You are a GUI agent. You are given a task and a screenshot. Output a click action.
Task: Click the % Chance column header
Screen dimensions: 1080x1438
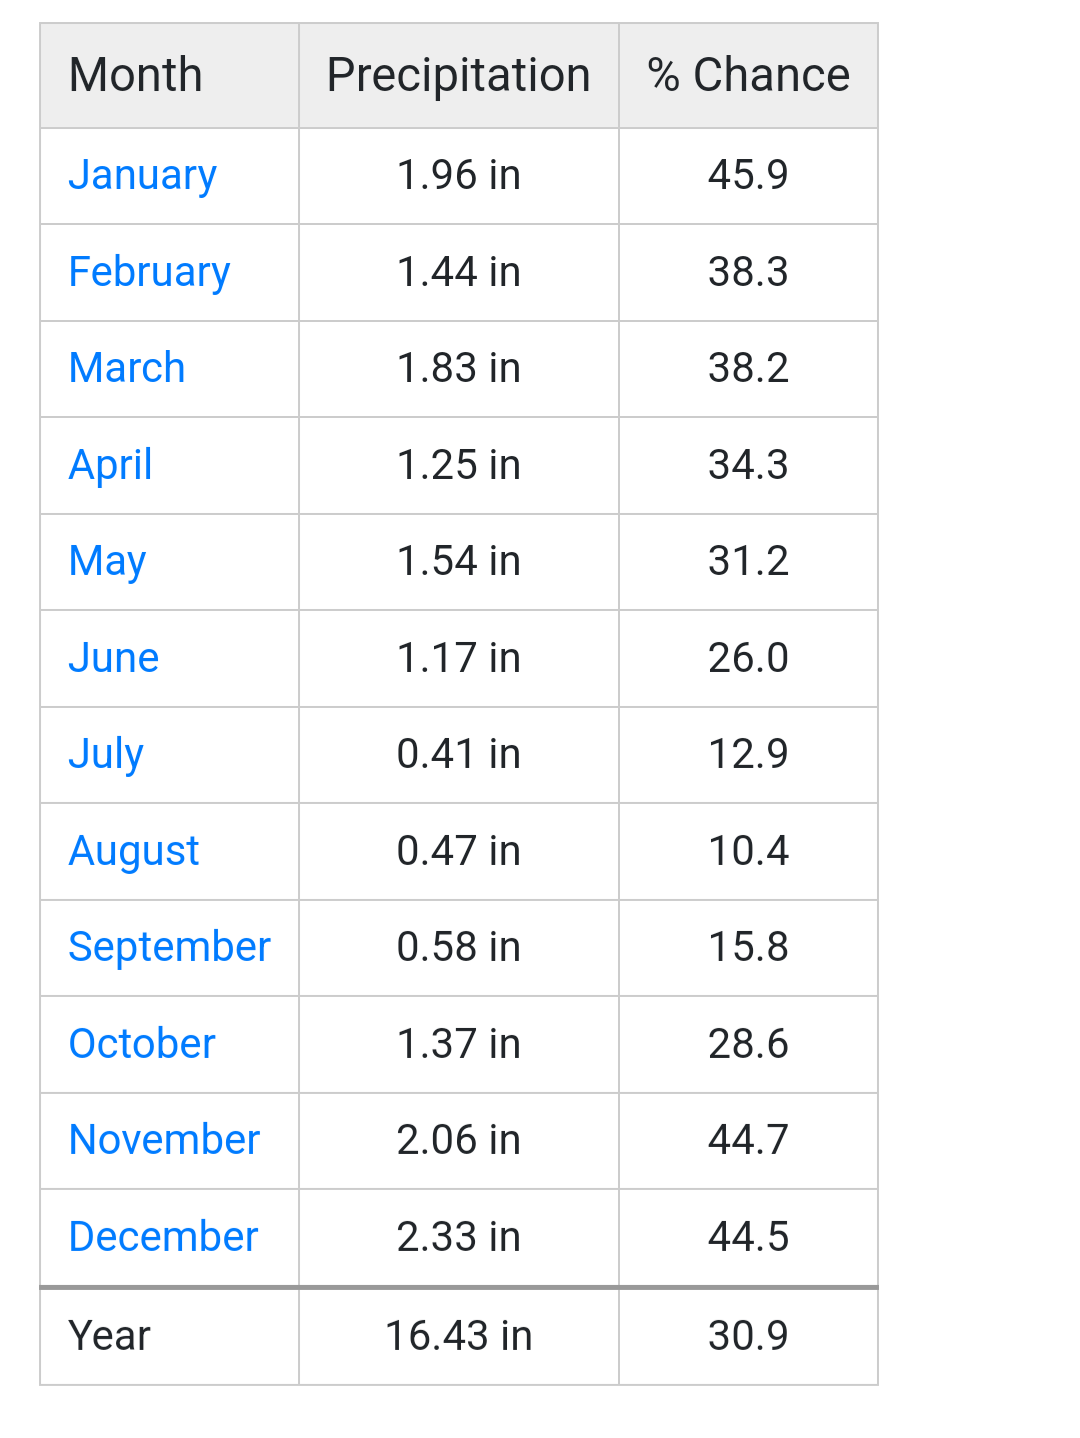[748, 76]
